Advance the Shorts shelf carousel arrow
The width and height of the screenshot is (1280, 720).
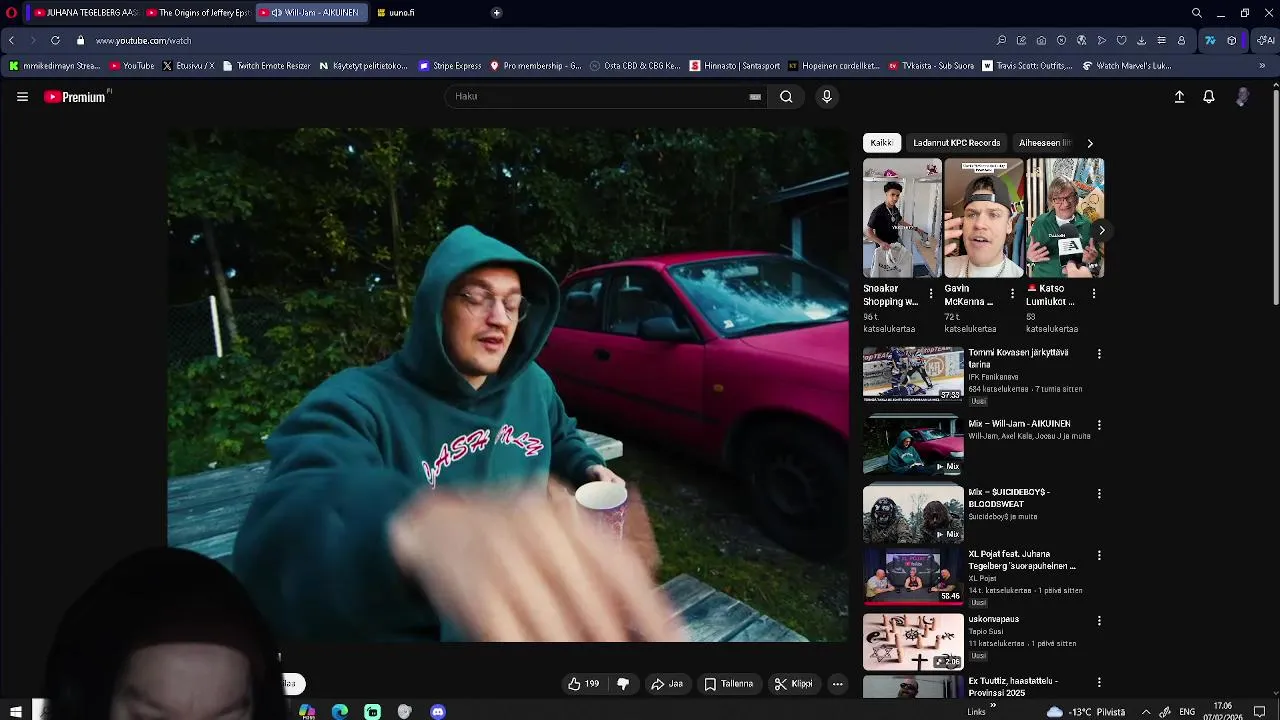coord(1101,230)
